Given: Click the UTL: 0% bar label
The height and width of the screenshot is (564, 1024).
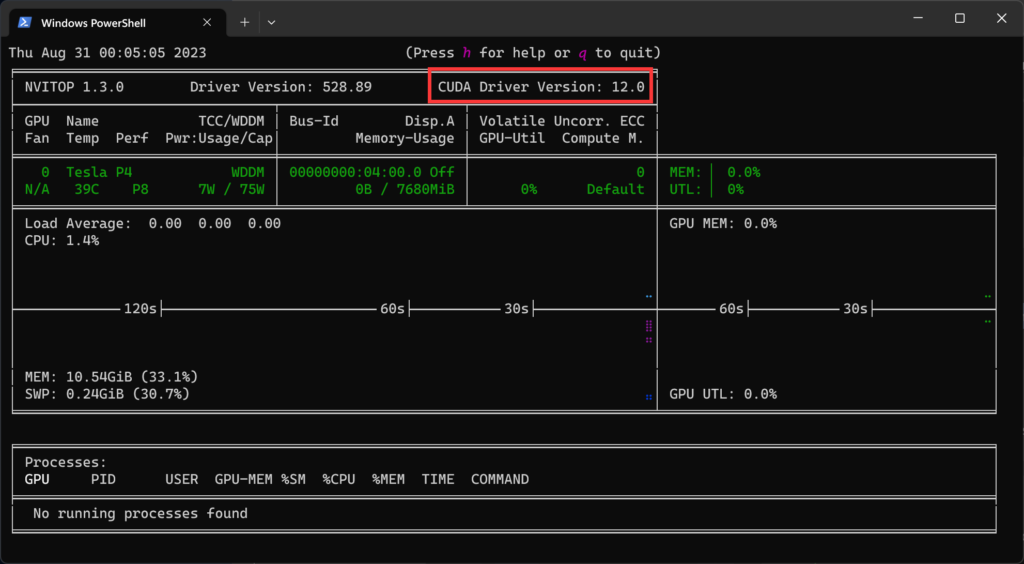Looking at the screenshot, I should click(x=707, y=189).
